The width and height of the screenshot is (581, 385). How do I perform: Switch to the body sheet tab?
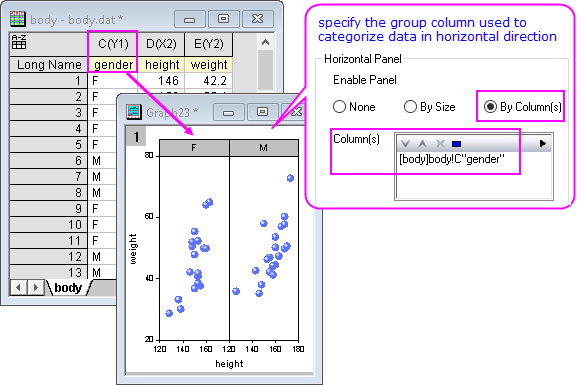(x=68, y=288)
